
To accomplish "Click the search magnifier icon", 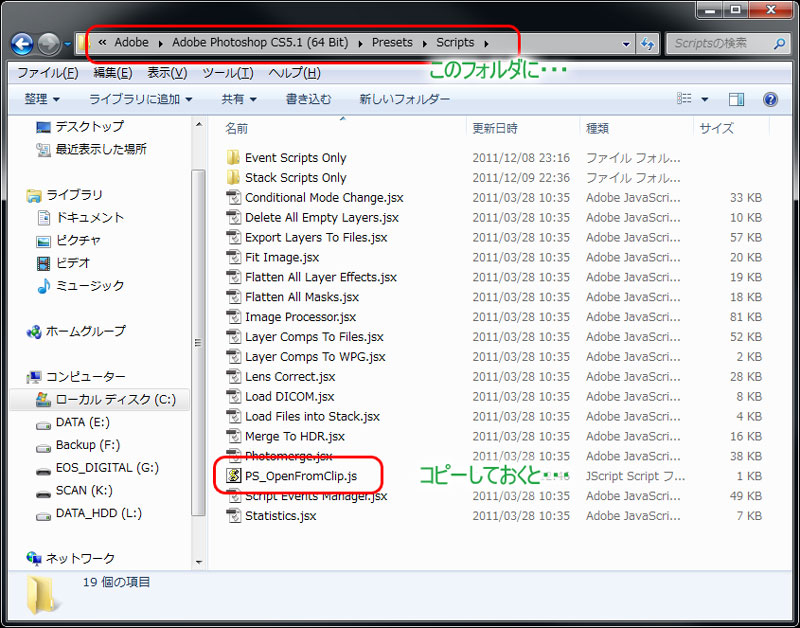I will (779, 44).
